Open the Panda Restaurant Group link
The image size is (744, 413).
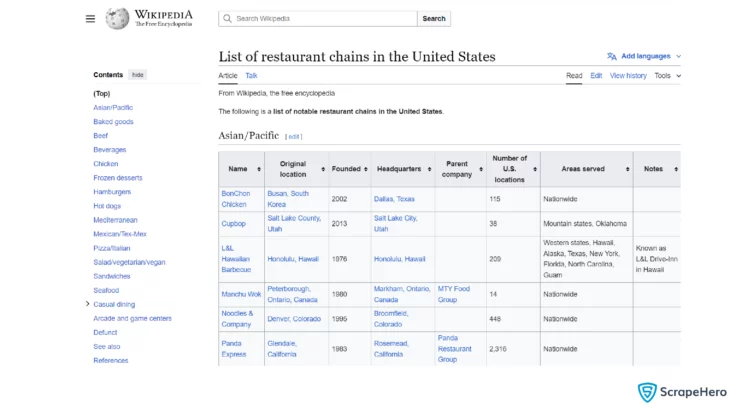455,348
